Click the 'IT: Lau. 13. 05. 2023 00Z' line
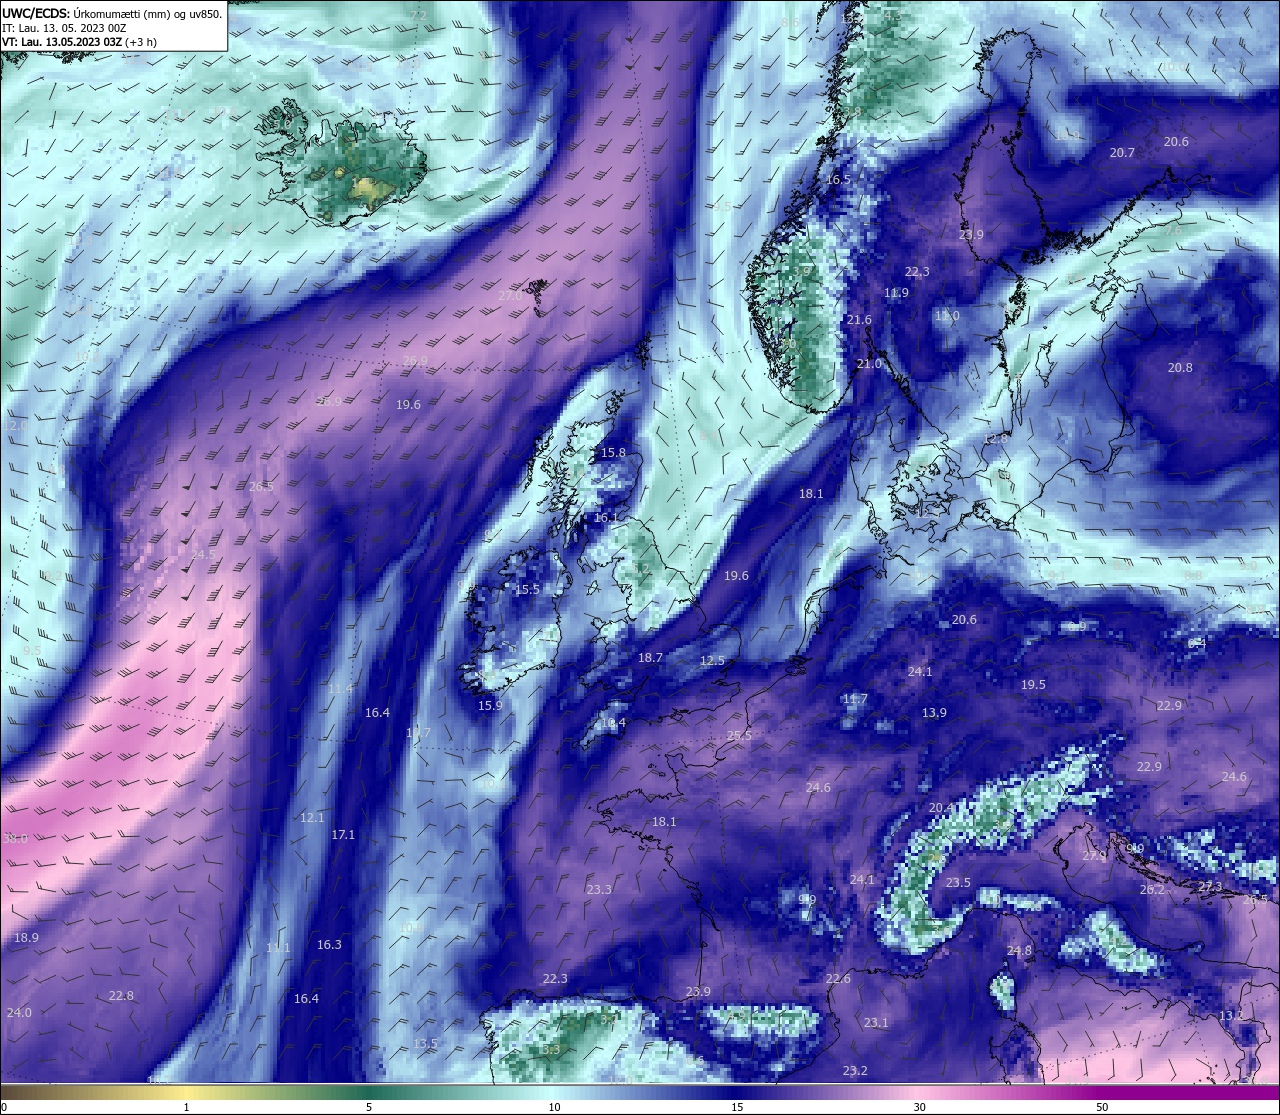The width and height of the screenshot is (1280, 1115). pyautogui.click(x=64, y=28)
